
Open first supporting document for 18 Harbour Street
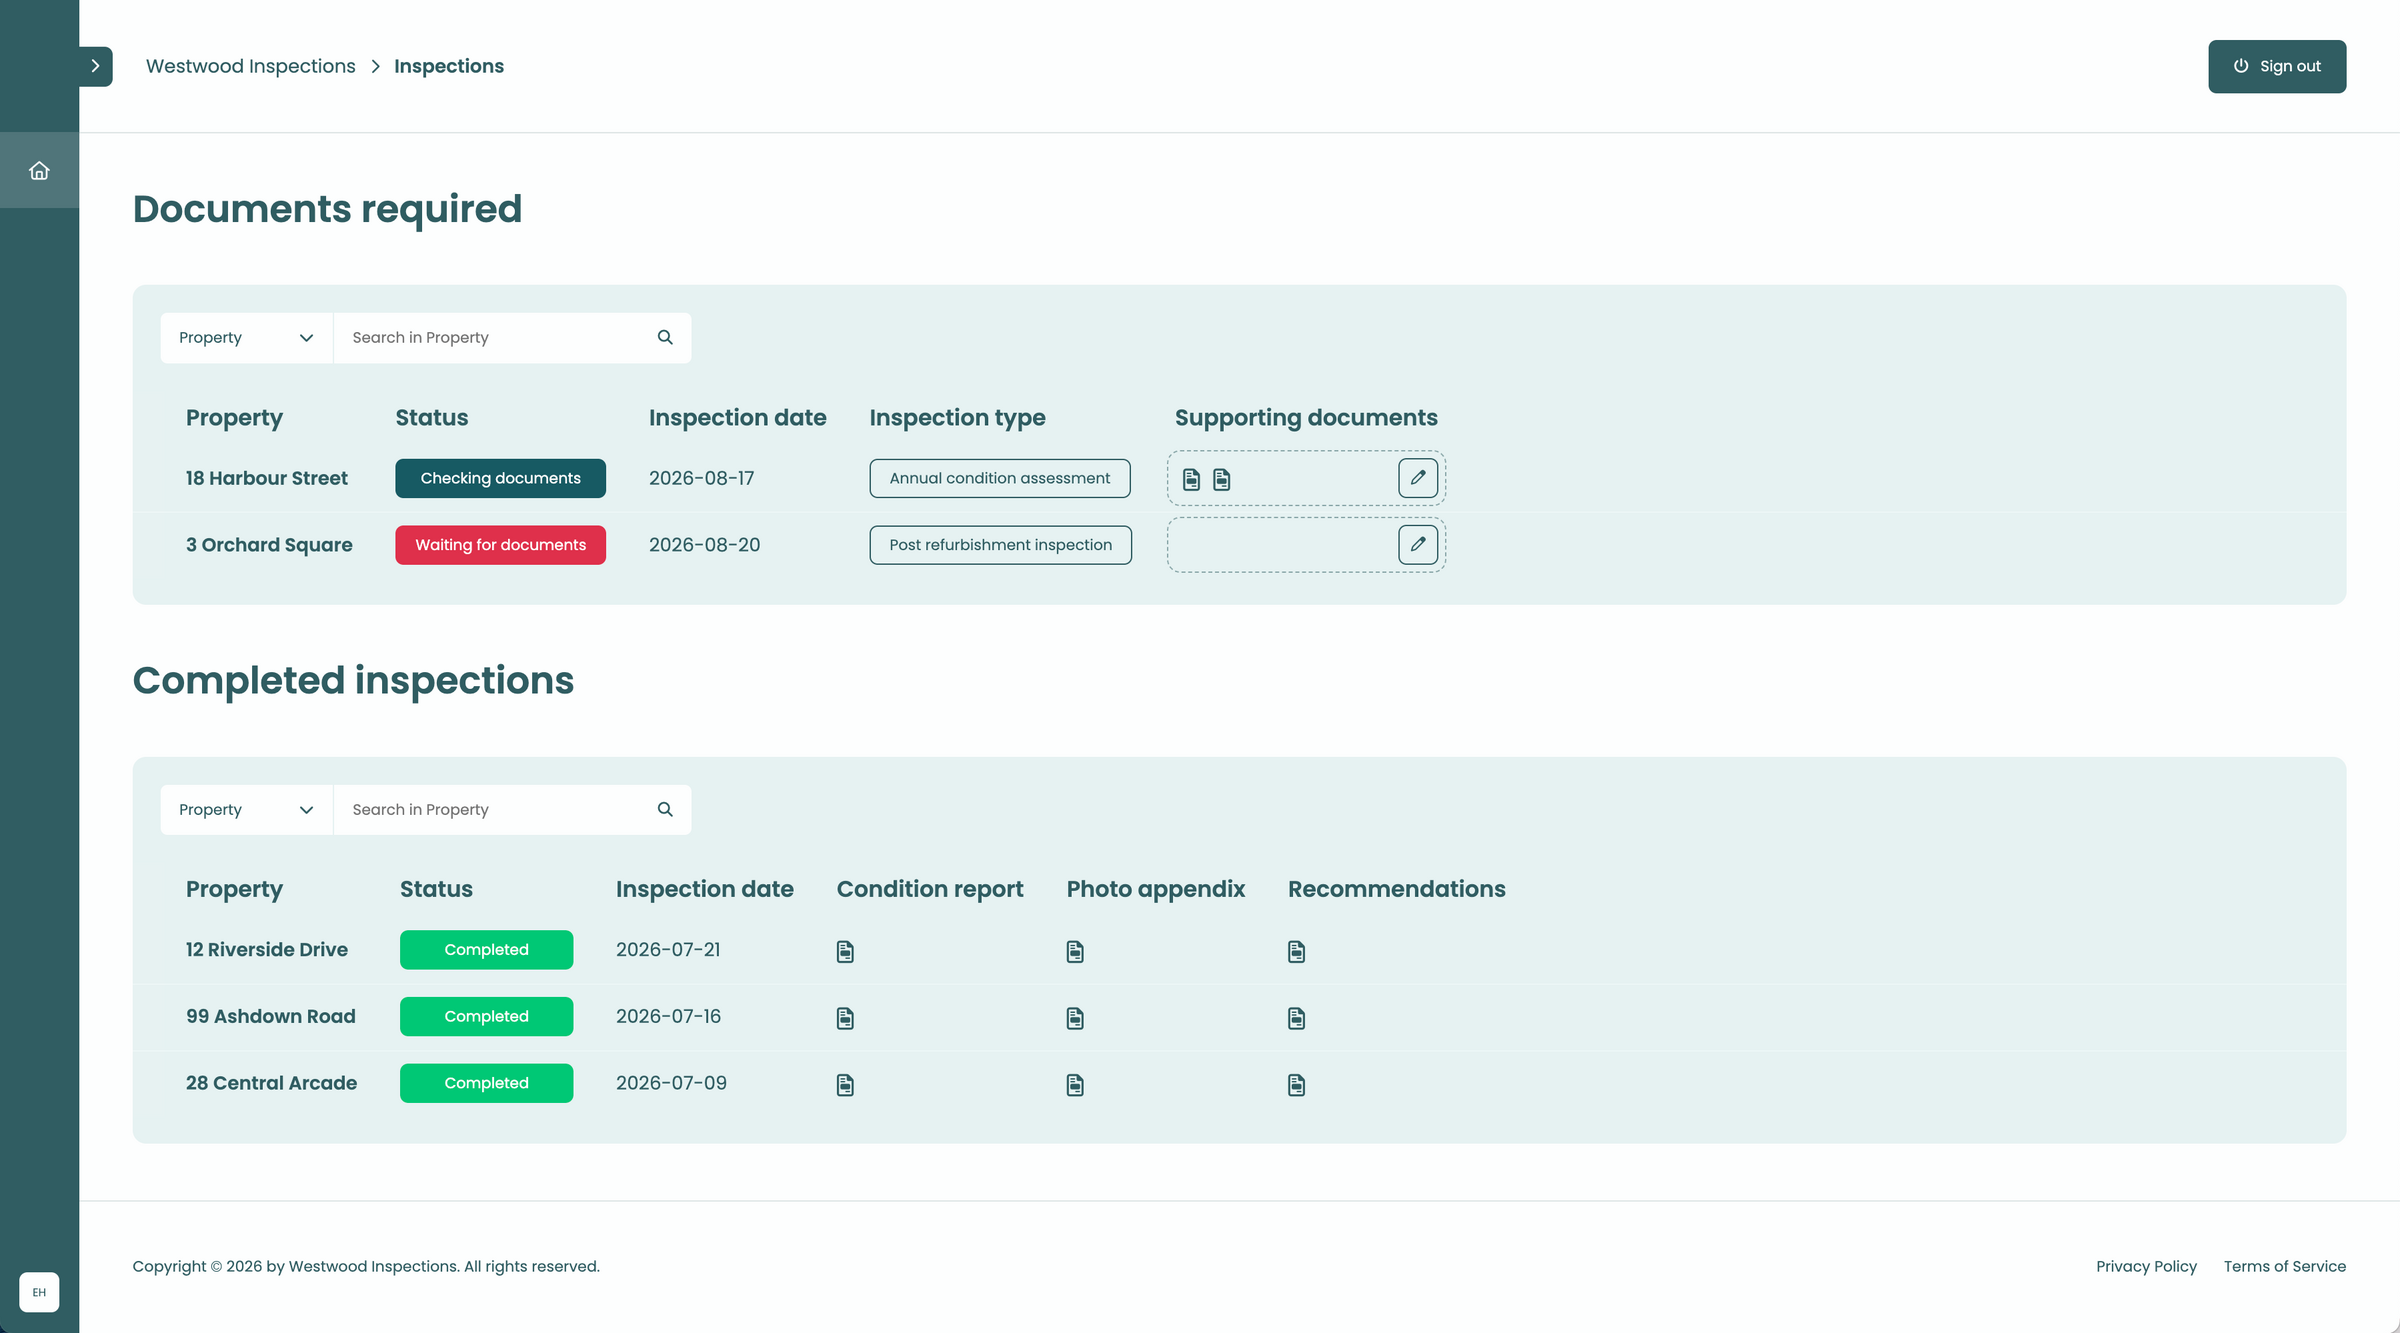[1191, 479]
